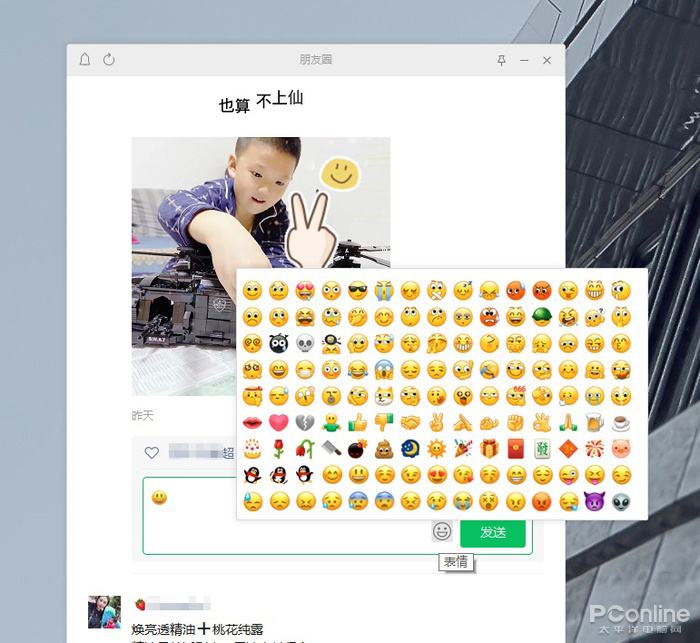Pin the Moments window on top
The width and height of the screenshot is (700, 643).
(501, 60)
